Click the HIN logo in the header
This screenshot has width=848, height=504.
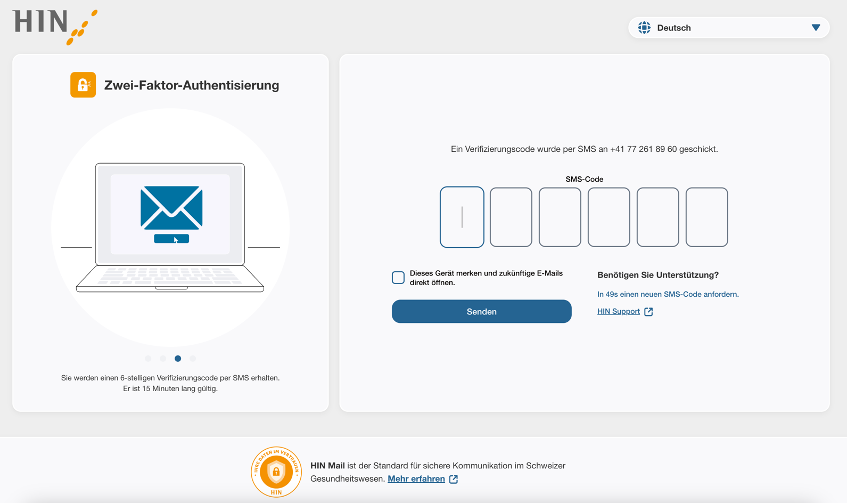[x=55, y=26]
